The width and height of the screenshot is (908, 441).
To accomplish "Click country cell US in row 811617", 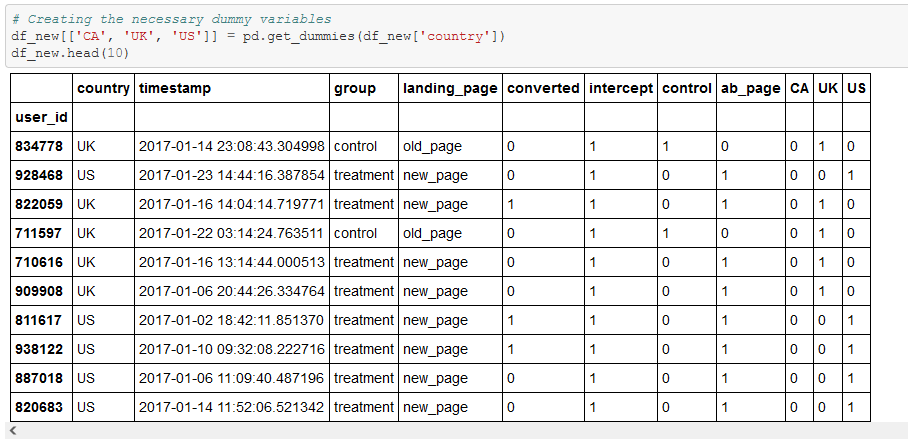I will [x=86, y=320].
